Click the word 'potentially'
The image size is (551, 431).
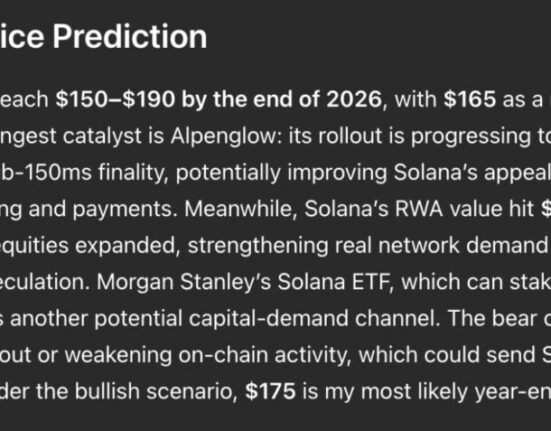(228, 173)
